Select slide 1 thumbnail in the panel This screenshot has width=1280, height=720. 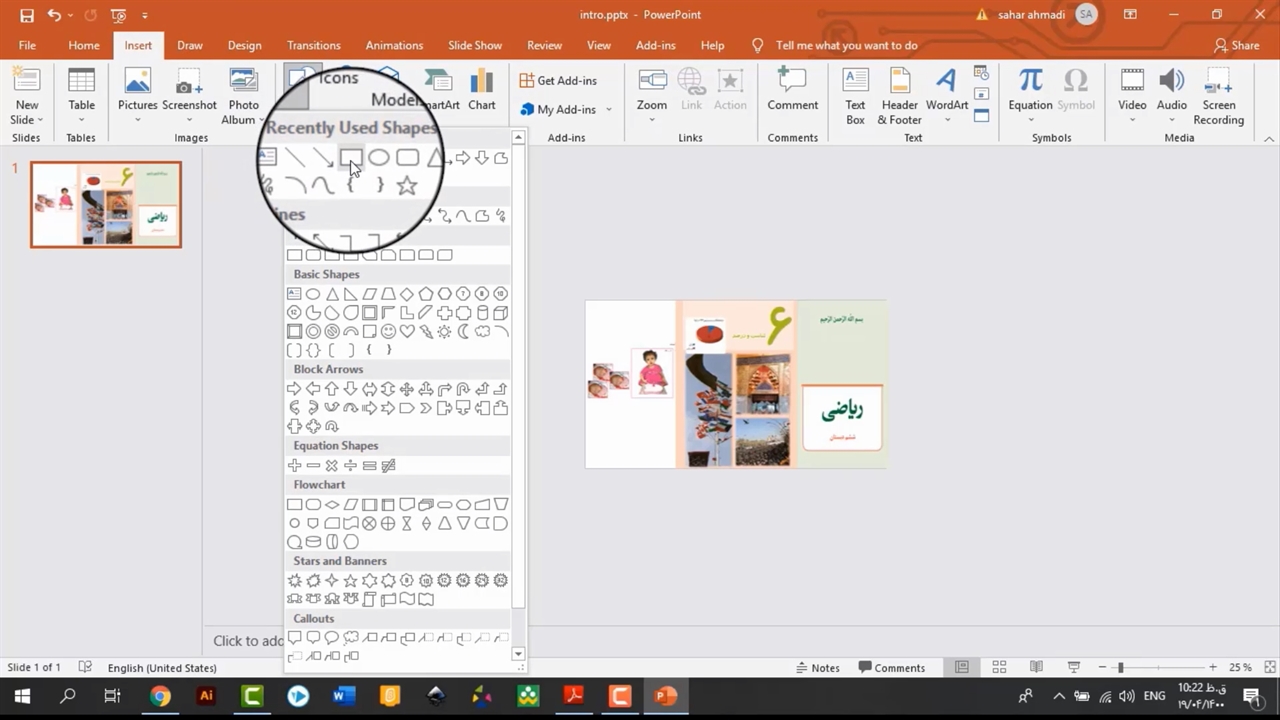(x=106, y=204)
